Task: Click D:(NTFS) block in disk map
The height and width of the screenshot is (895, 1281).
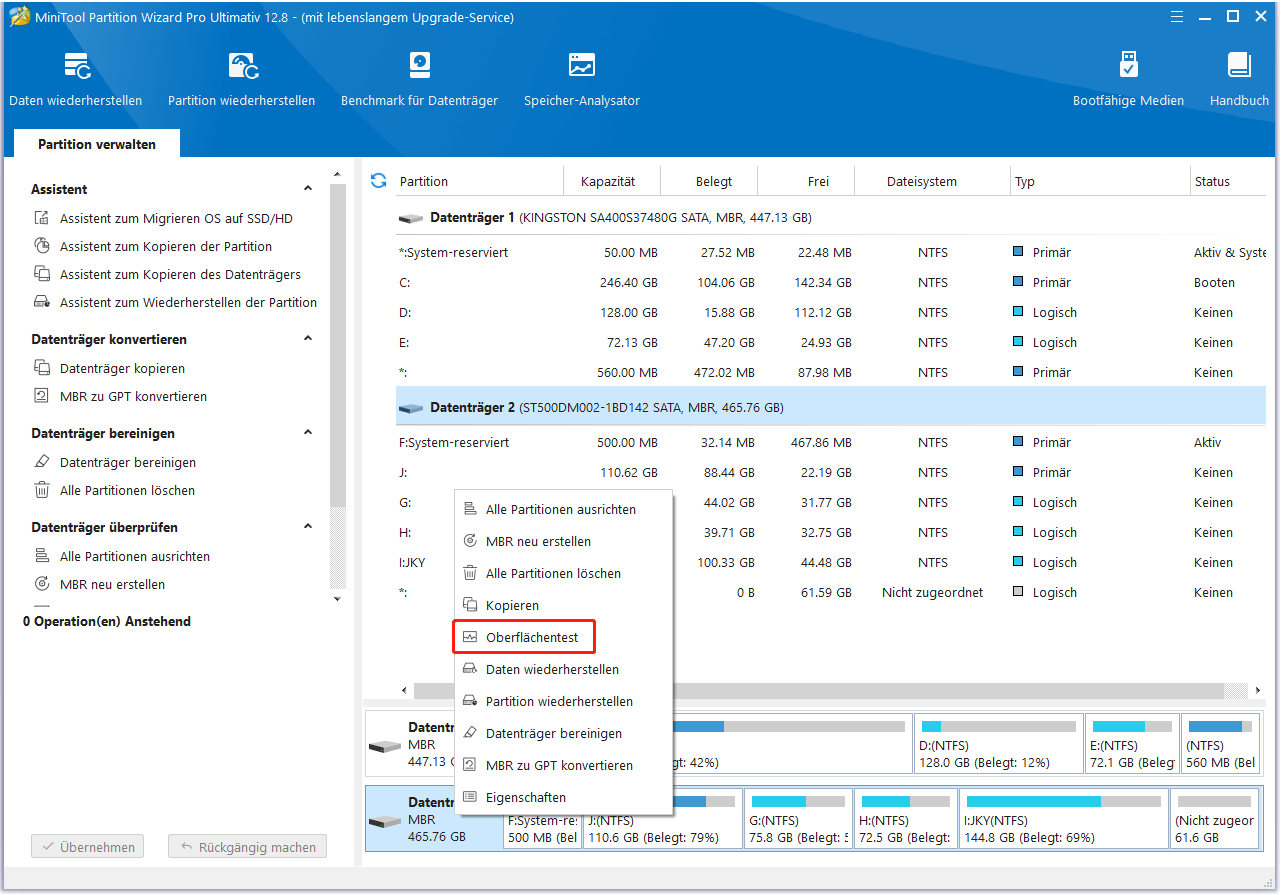Action: point(999,743)
